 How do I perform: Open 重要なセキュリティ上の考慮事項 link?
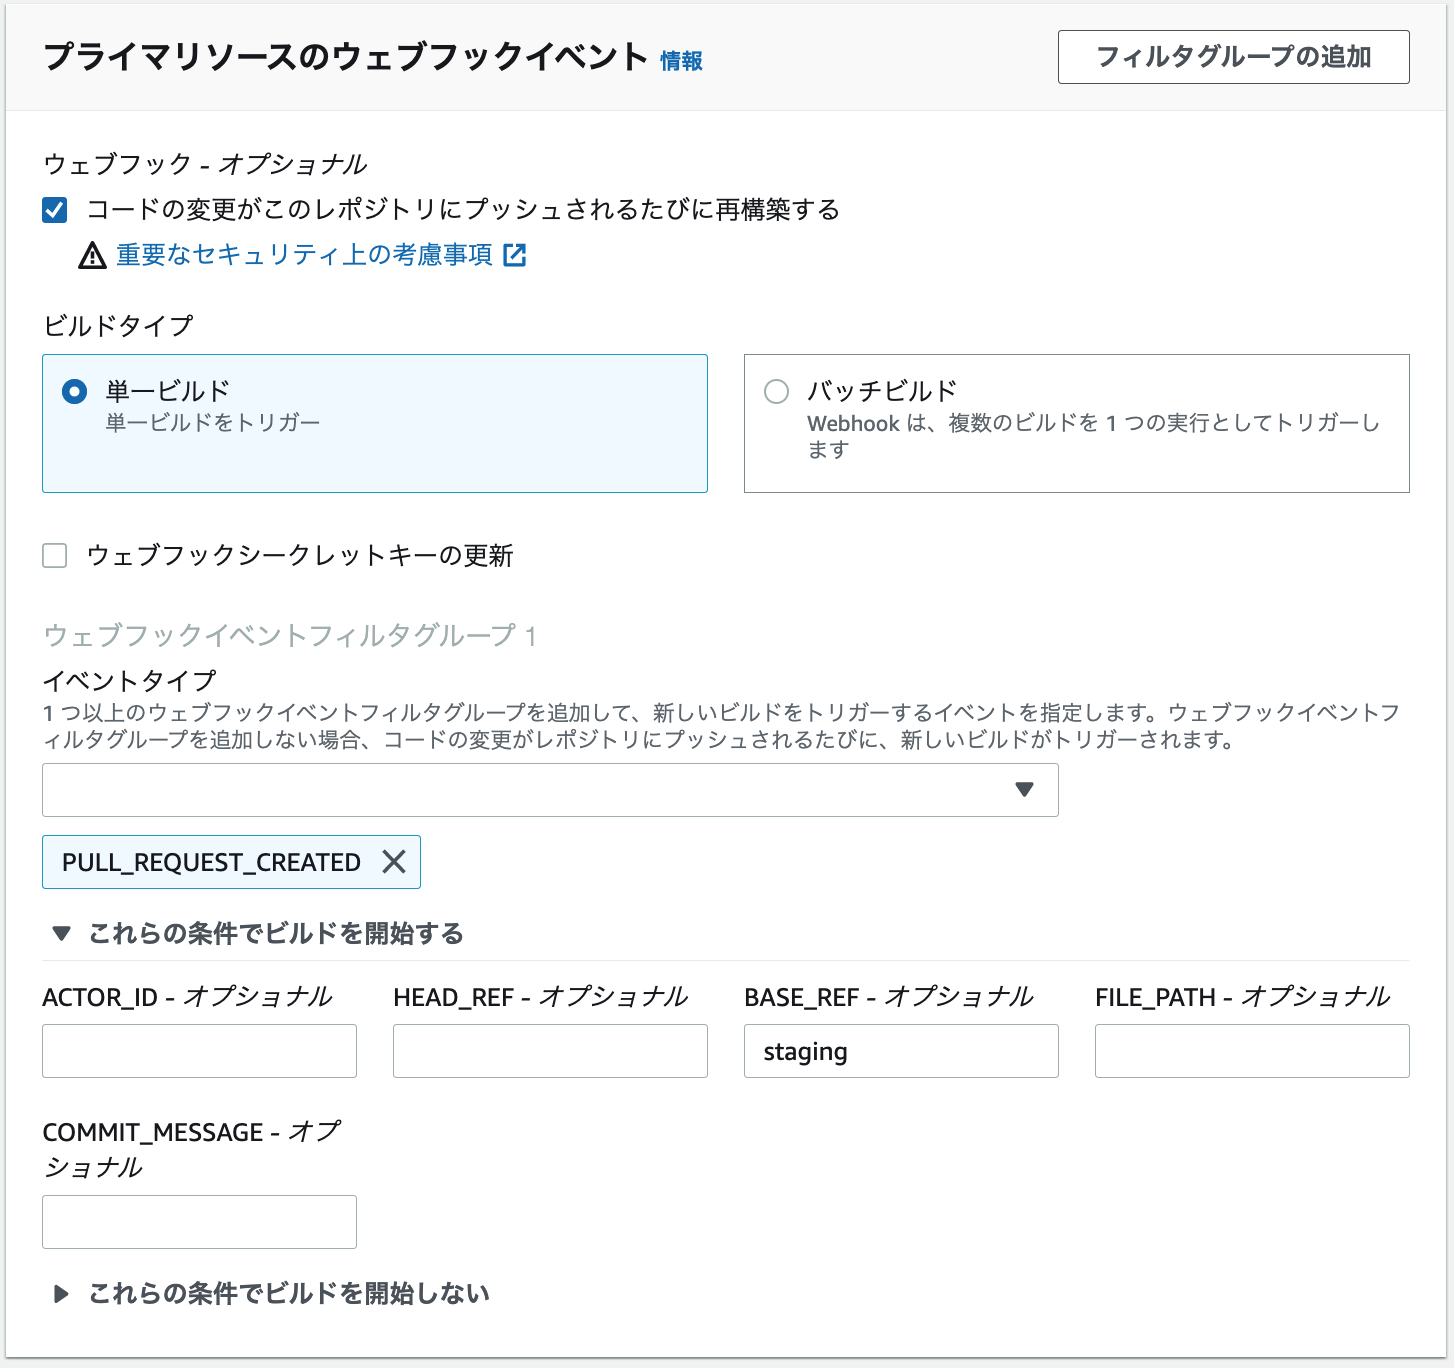click(304, 255)
